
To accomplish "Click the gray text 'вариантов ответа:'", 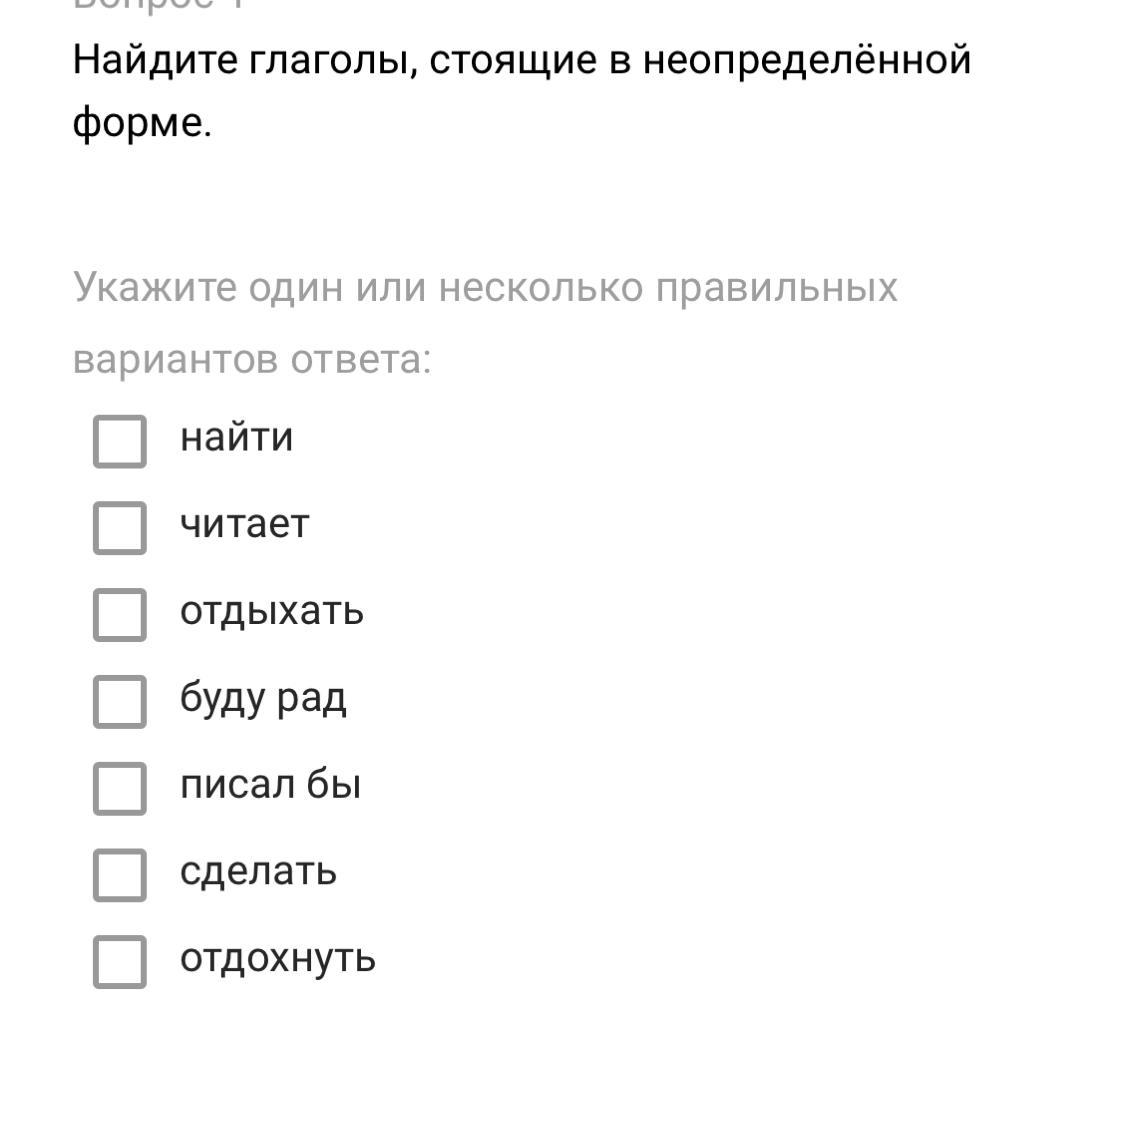I will 252,359.
